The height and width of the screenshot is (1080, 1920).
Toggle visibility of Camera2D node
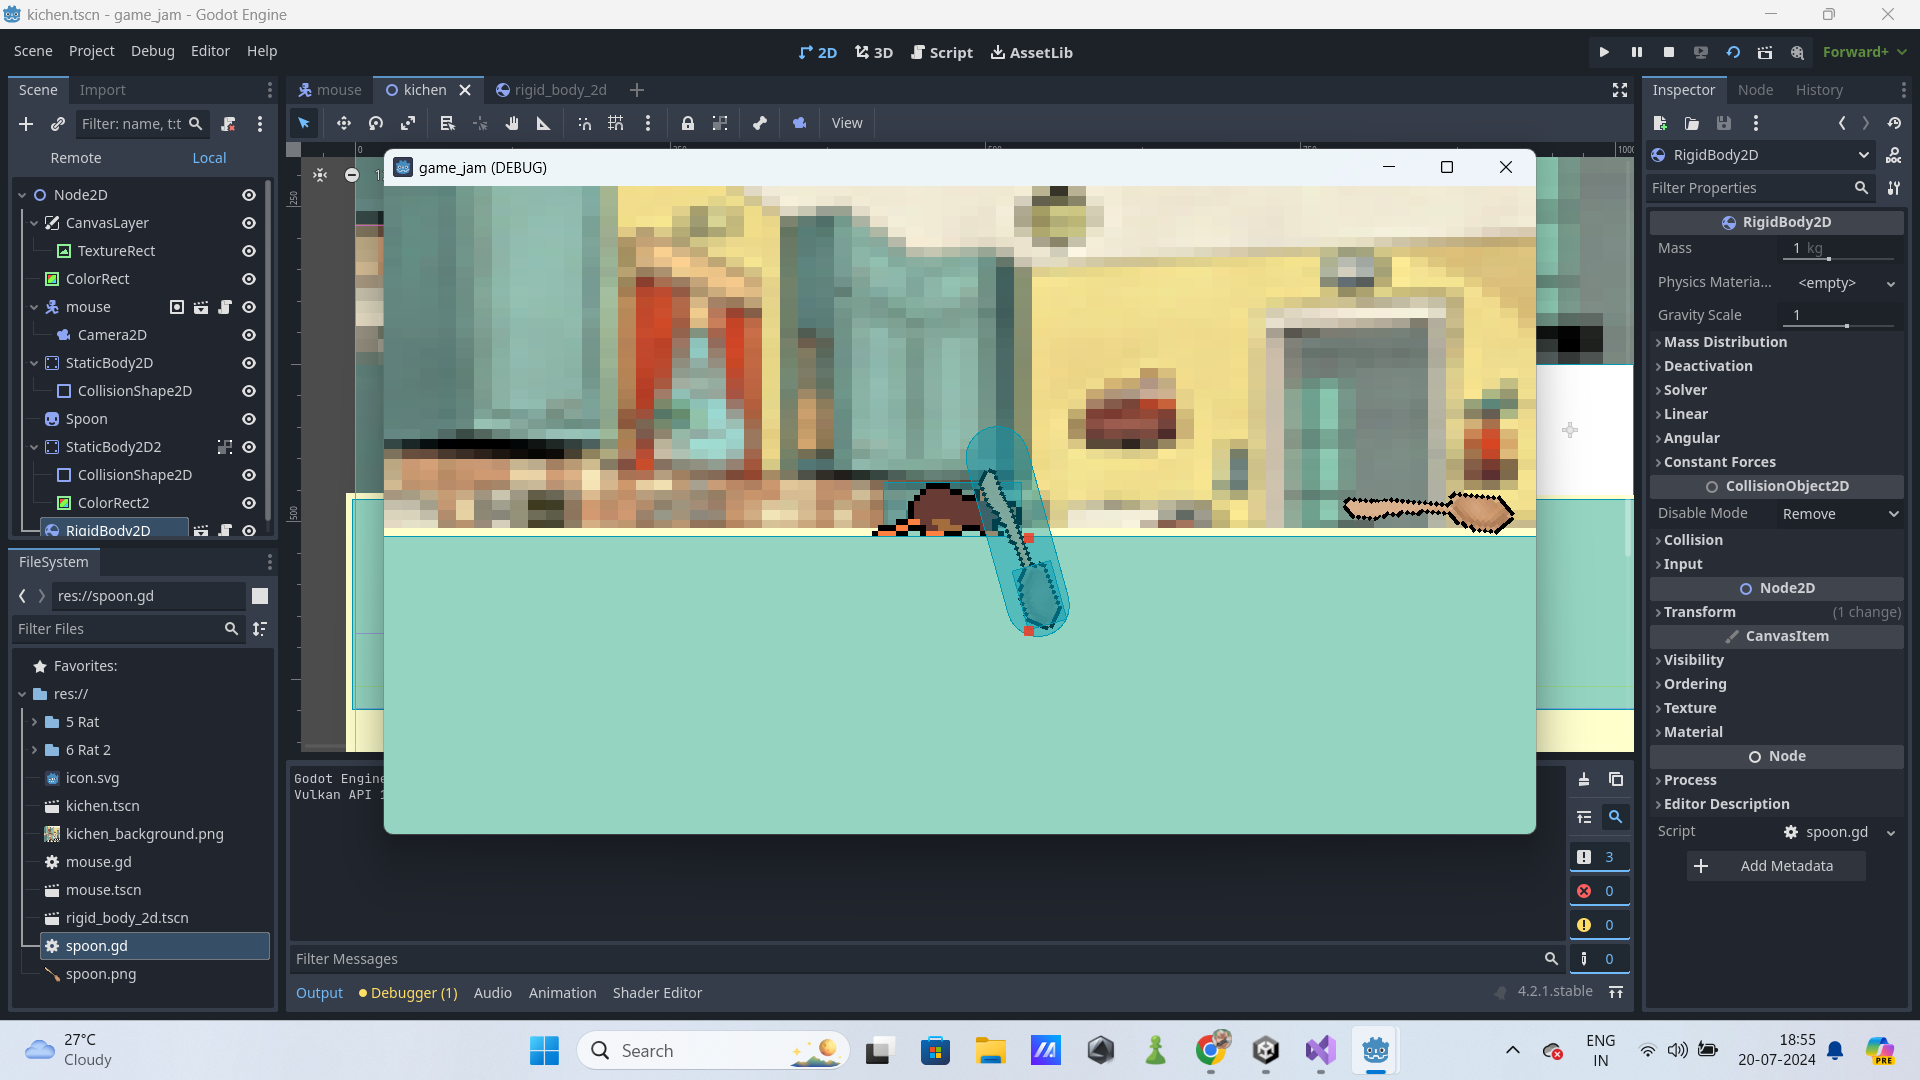tap(249, 335)
